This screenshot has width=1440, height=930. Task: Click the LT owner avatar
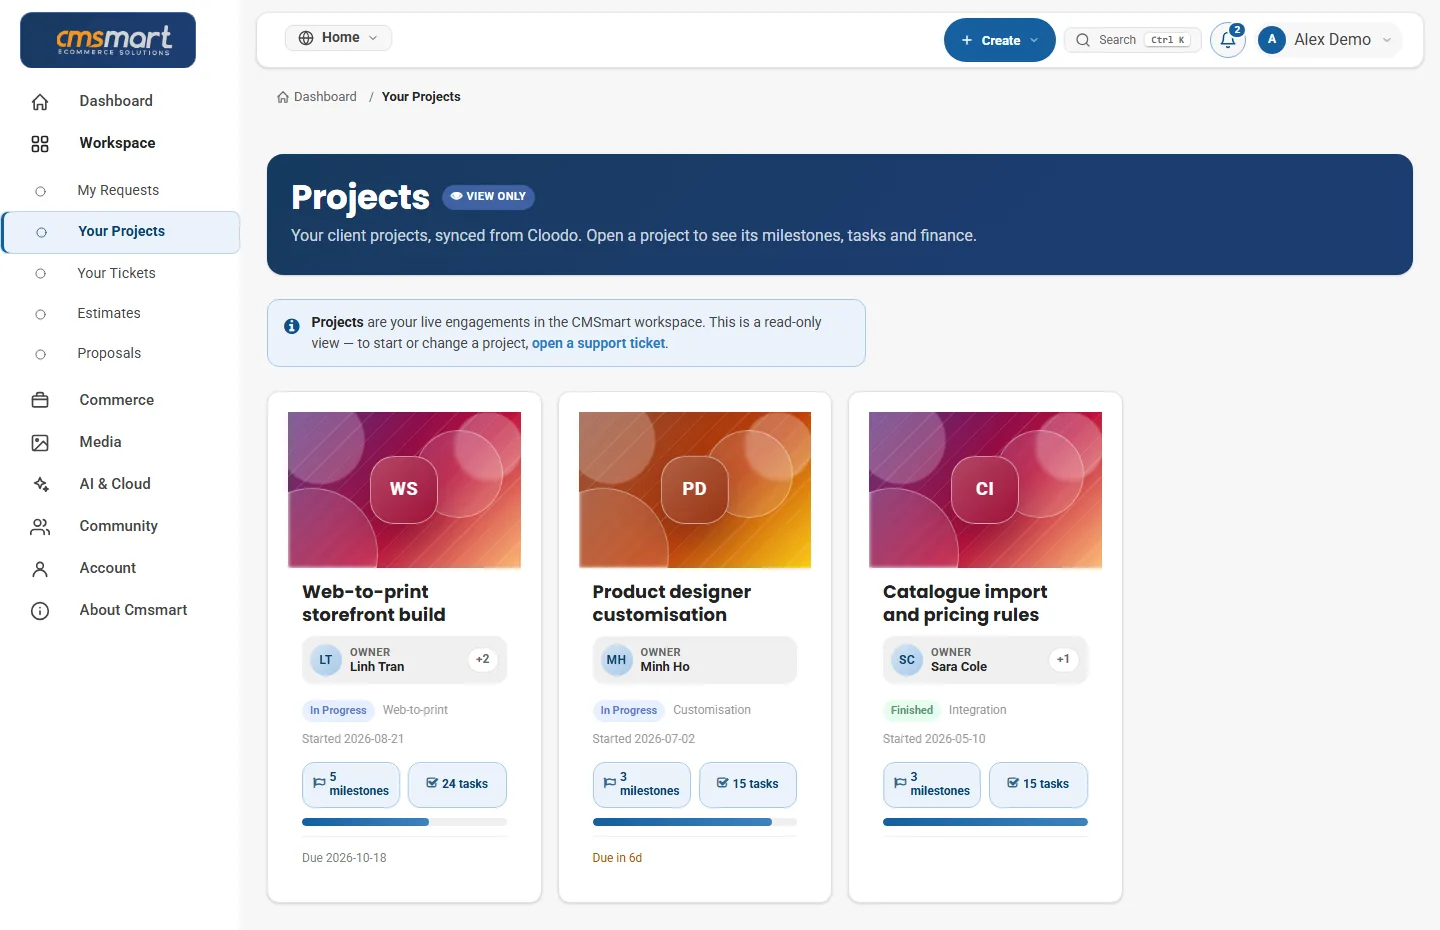tap(326, 660)
